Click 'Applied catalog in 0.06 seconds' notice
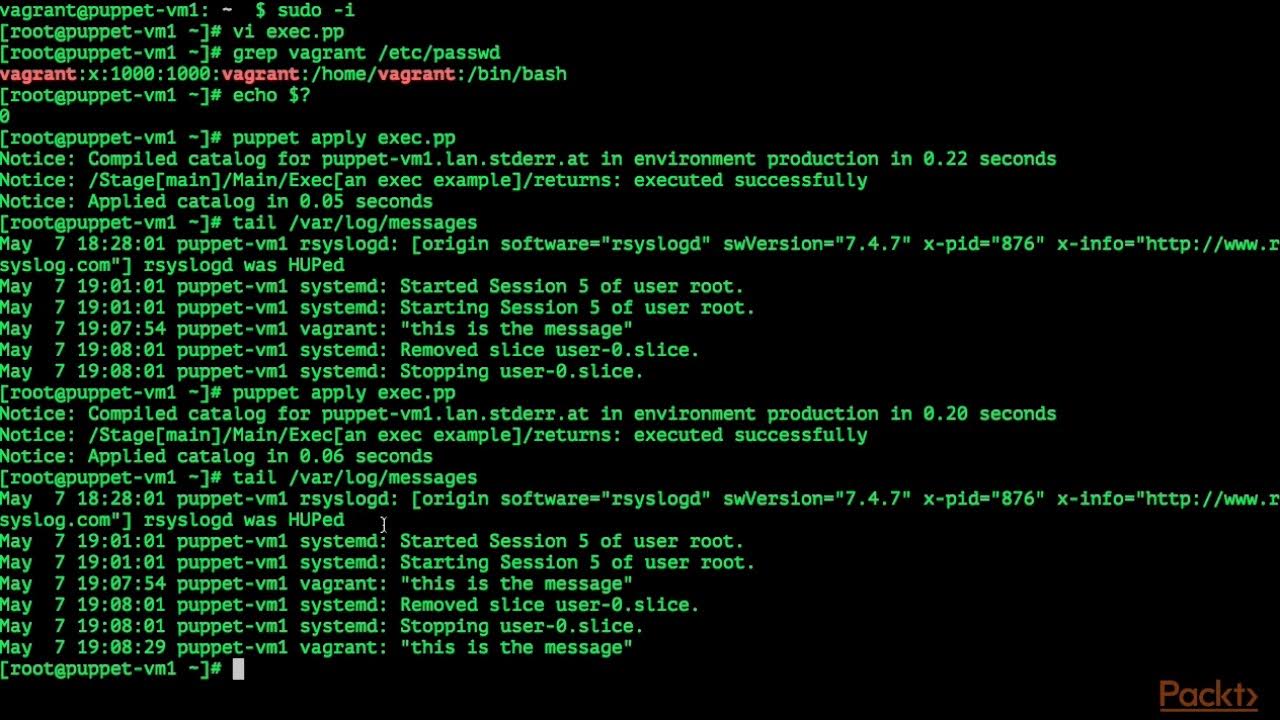Viewport: 1280px width, 720px height. pos(260,457)
